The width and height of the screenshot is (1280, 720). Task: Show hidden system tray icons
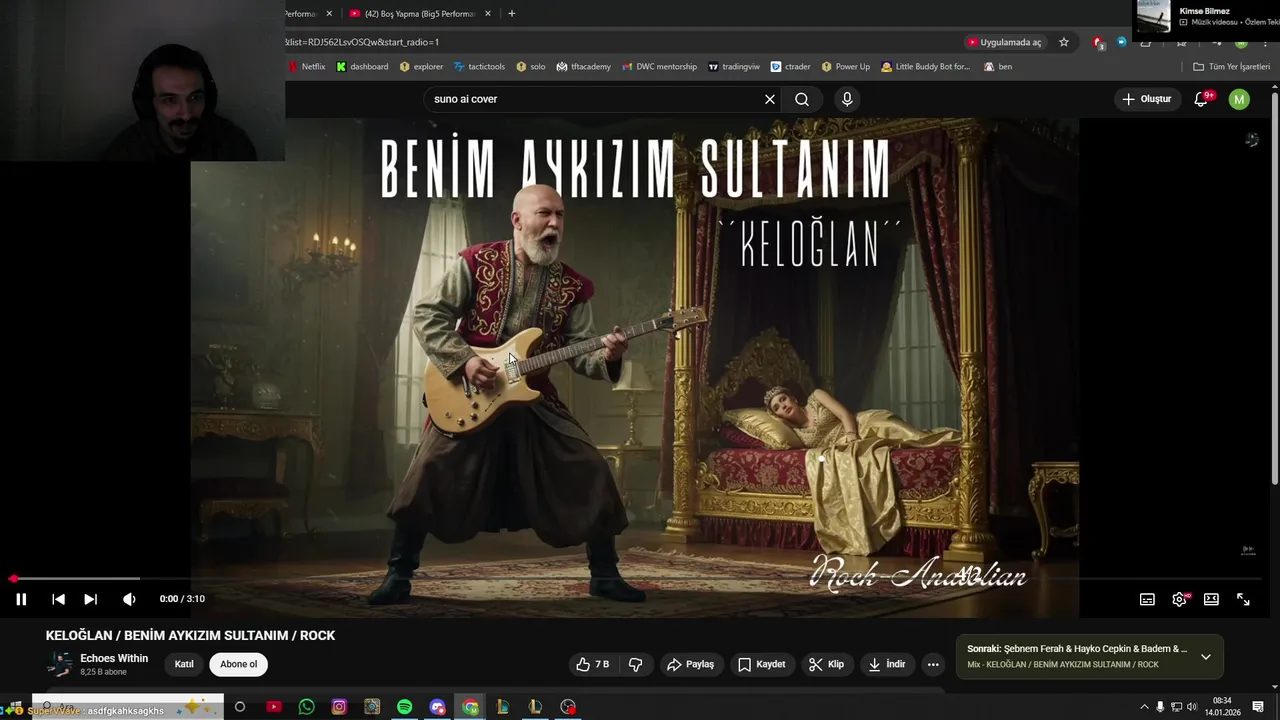[1144, 707]
